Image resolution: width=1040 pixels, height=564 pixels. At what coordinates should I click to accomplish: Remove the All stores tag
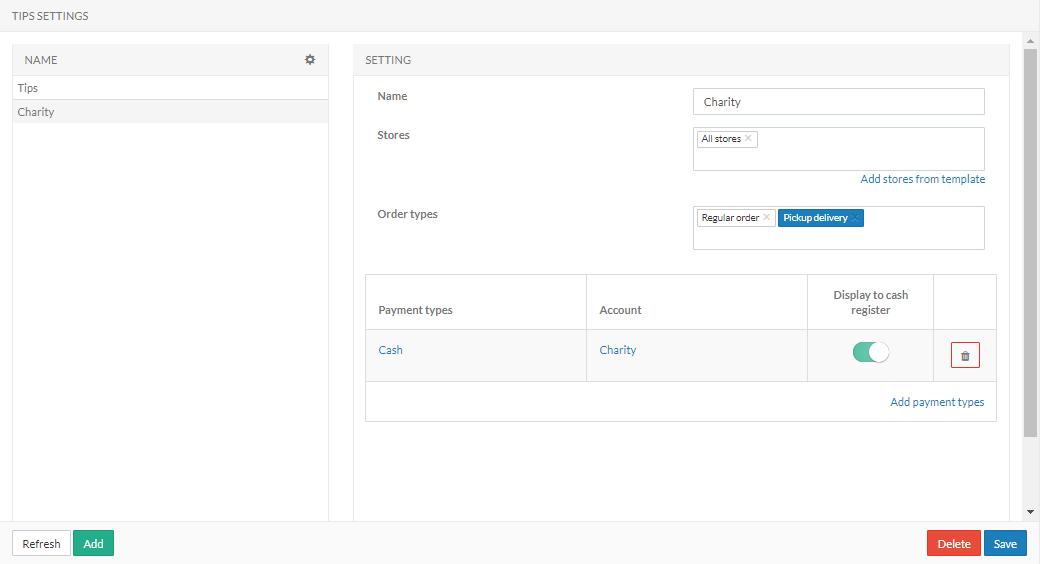point(749,139)
